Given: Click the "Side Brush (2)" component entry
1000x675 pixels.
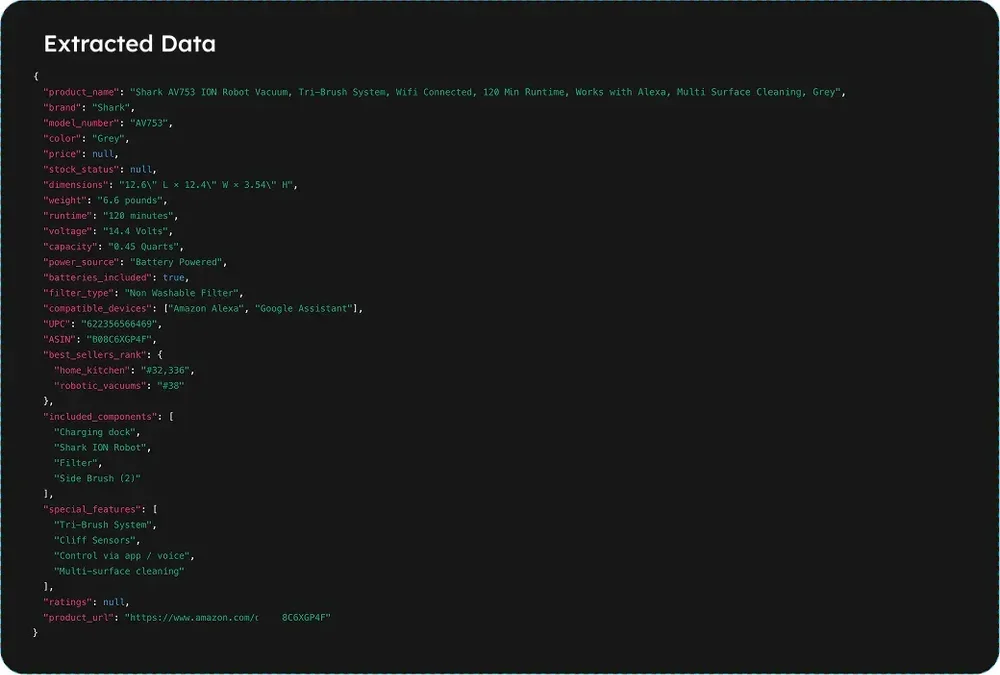Looking at the screenshot, I should pyautogui.click(x=98, y=478).
